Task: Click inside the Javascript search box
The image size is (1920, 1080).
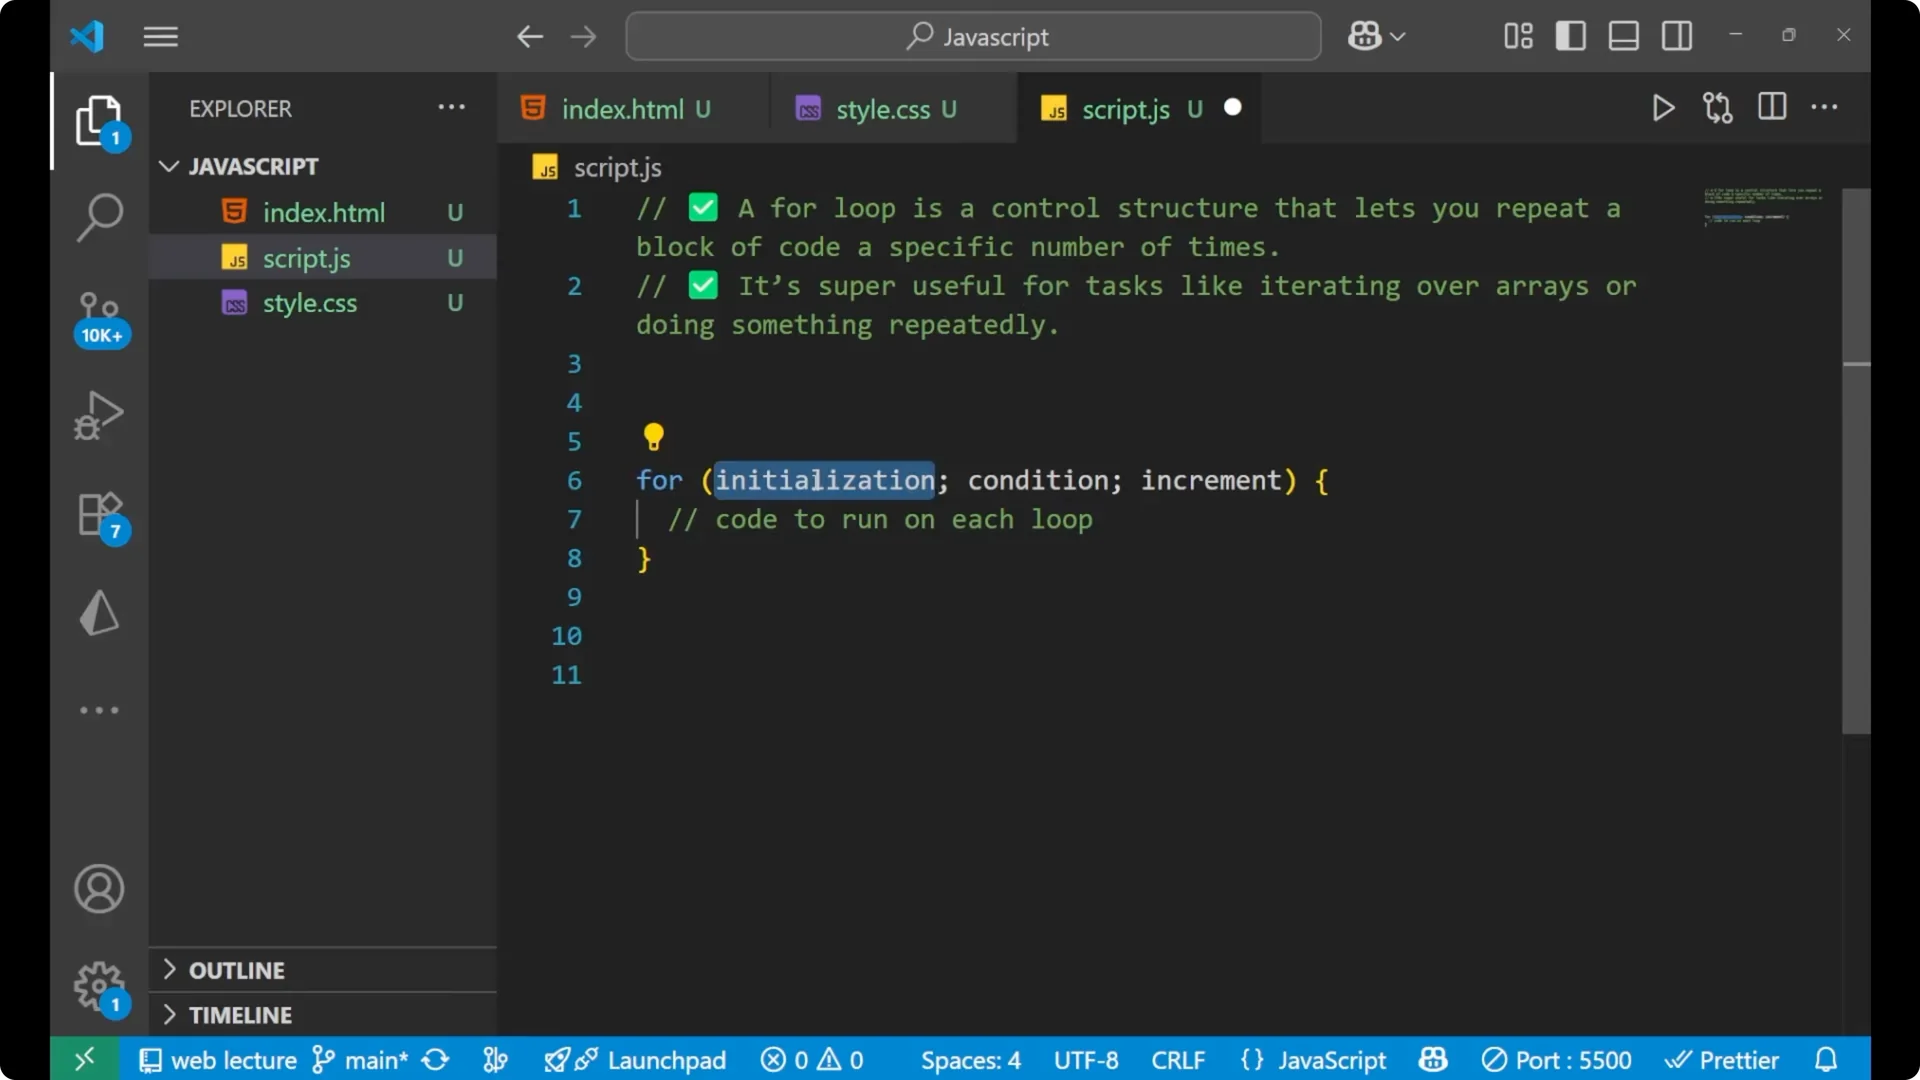Action: (973, 36)
